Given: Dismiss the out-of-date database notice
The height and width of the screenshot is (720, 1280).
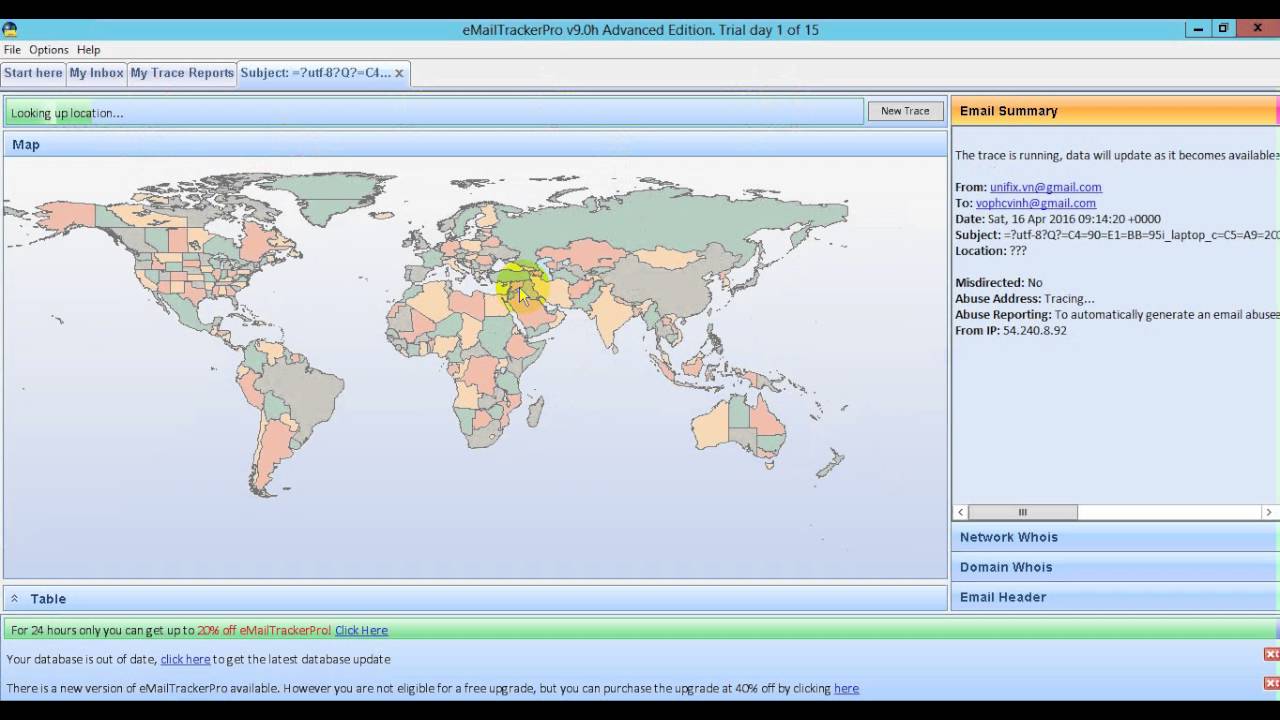Looking at the screenshot, I should [x=1271, y=654].
